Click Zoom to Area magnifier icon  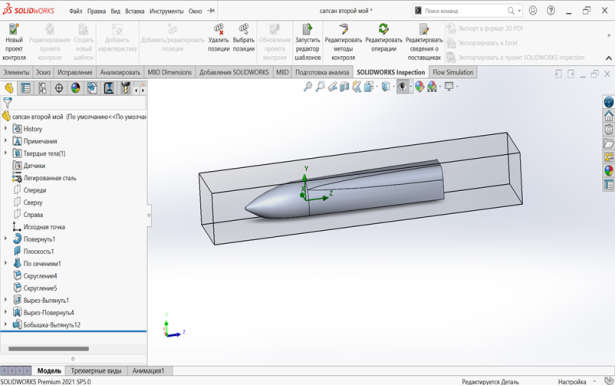(x=320, y=86)
